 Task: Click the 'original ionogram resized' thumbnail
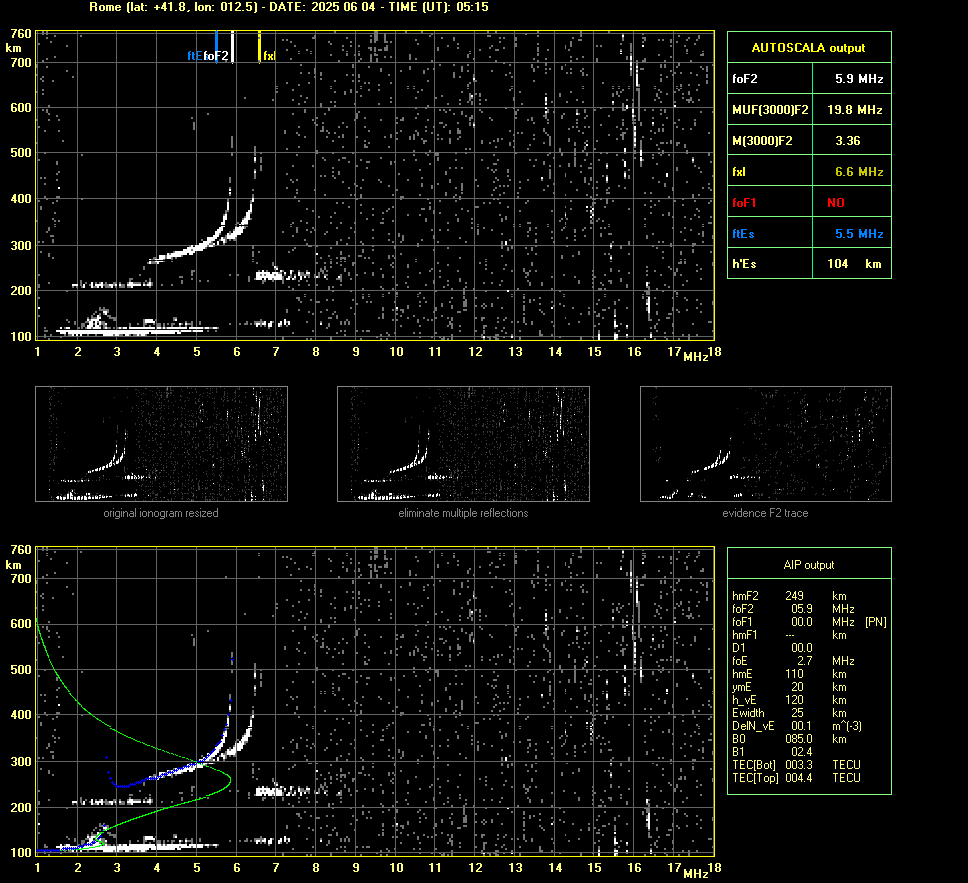[x=161, y=444]
